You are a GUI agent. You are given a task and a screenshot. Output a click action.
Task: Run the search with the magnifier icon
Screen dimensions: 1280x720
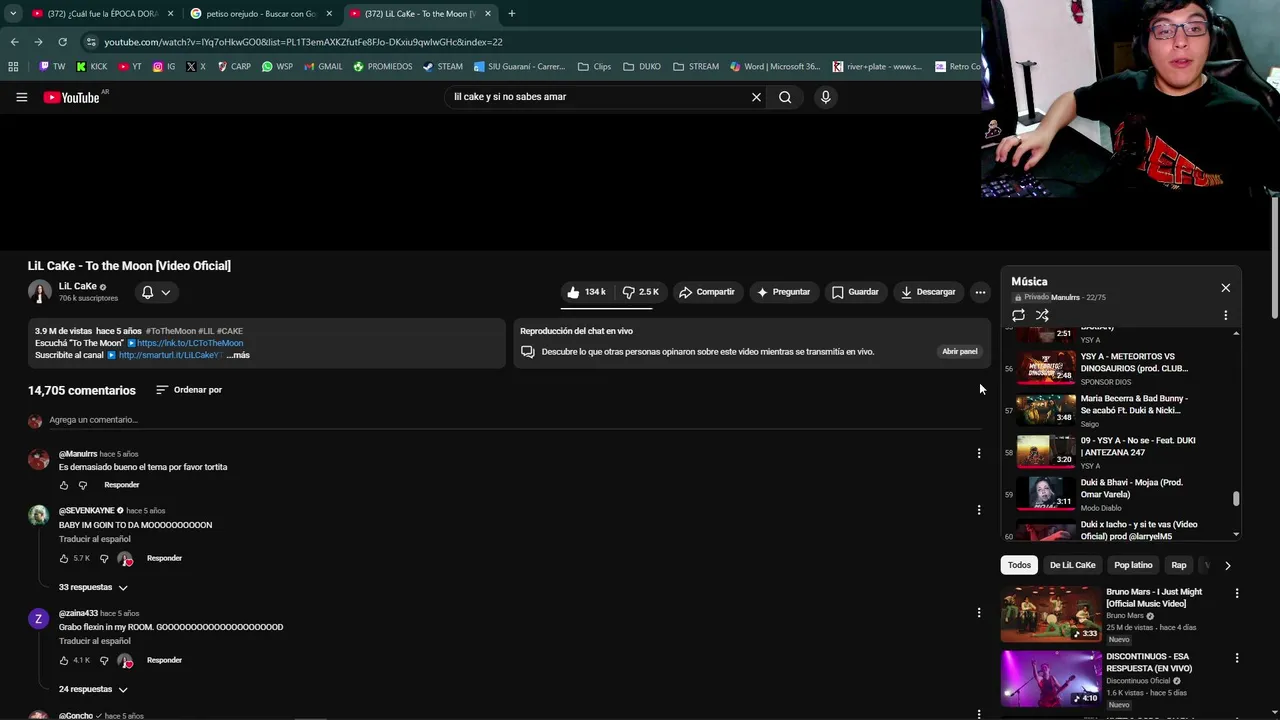(785, 97)
